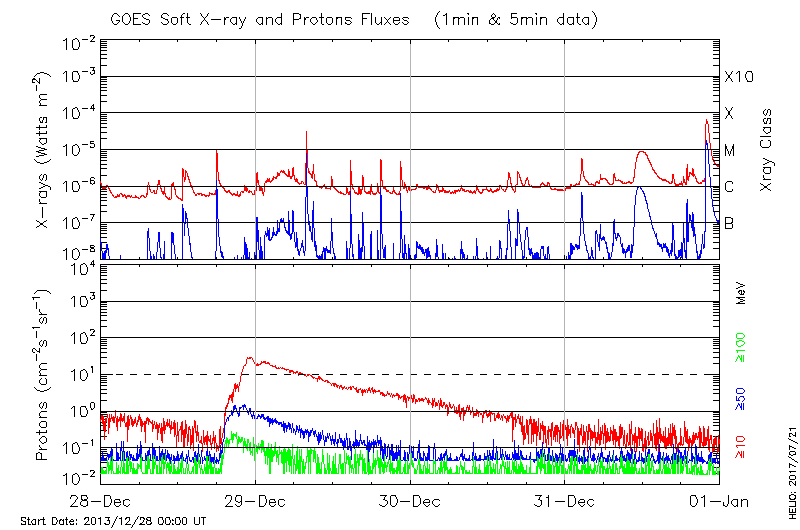Viewport: 800px width, 530px height.
Task: Click the X10 class label
Action: pyautogui.click(x=737, y=77)
